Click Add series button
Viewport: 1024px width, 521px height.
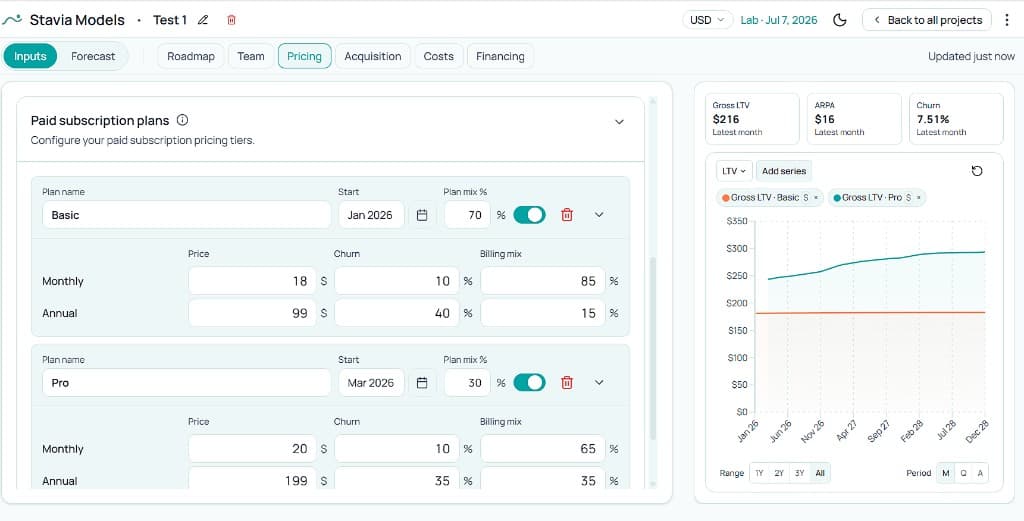[784, 171]
